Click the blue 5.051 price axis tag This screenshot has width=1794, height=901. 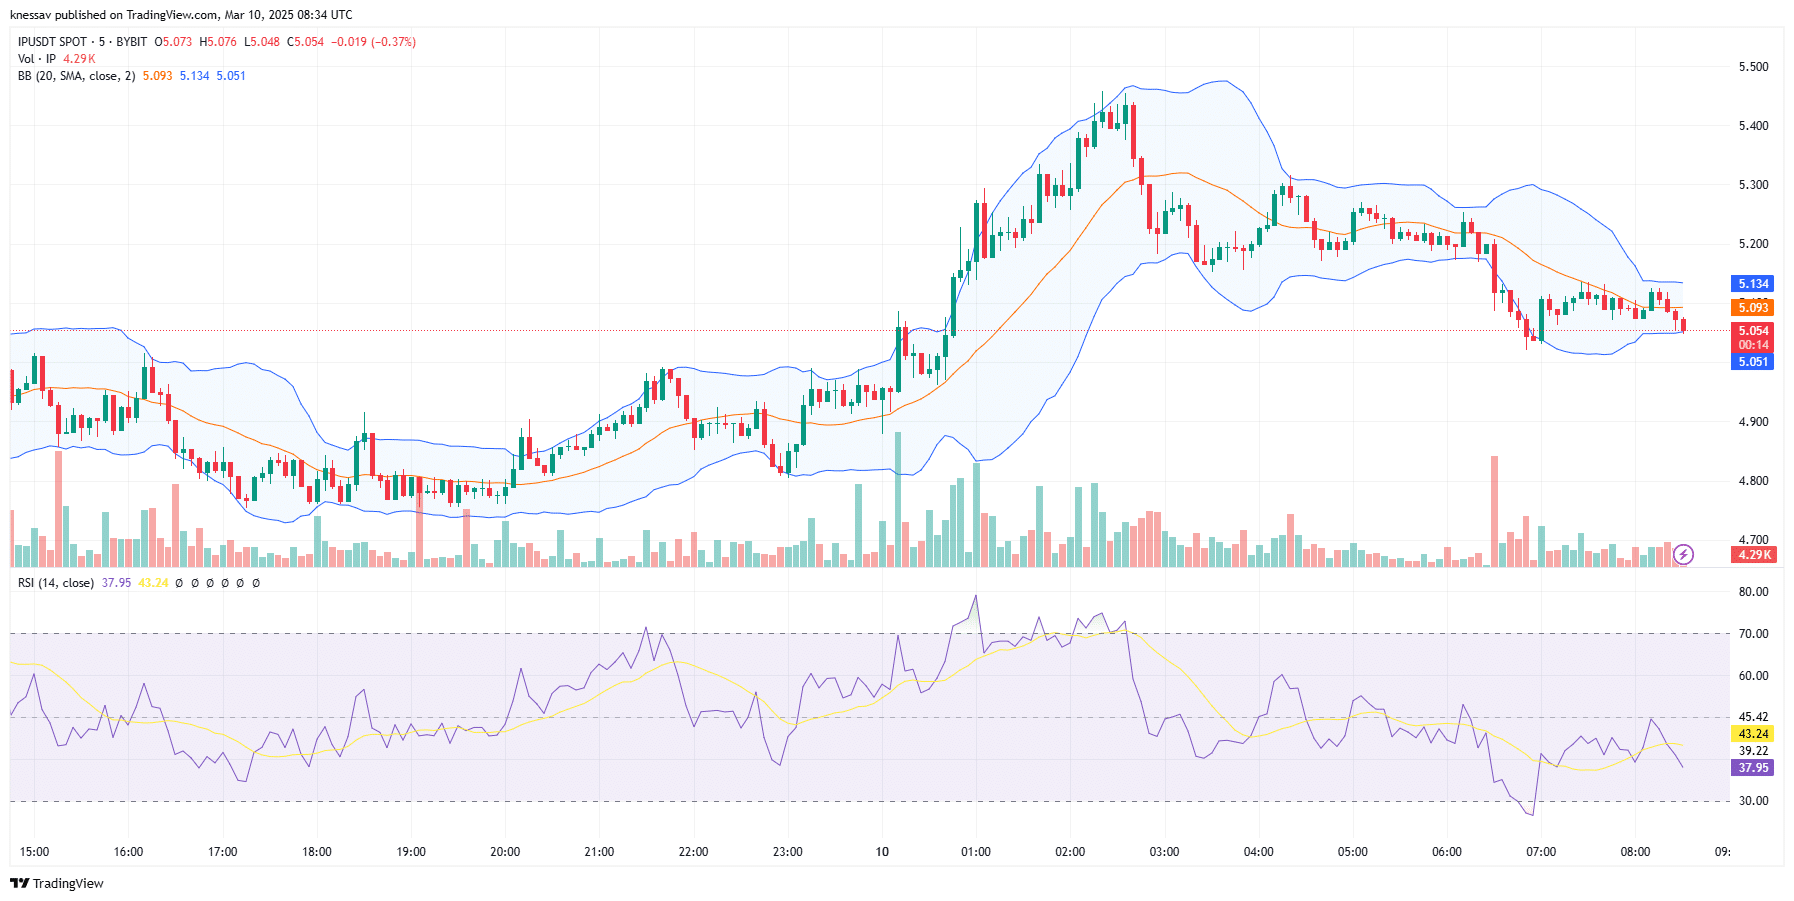(x=1753, y=362)
